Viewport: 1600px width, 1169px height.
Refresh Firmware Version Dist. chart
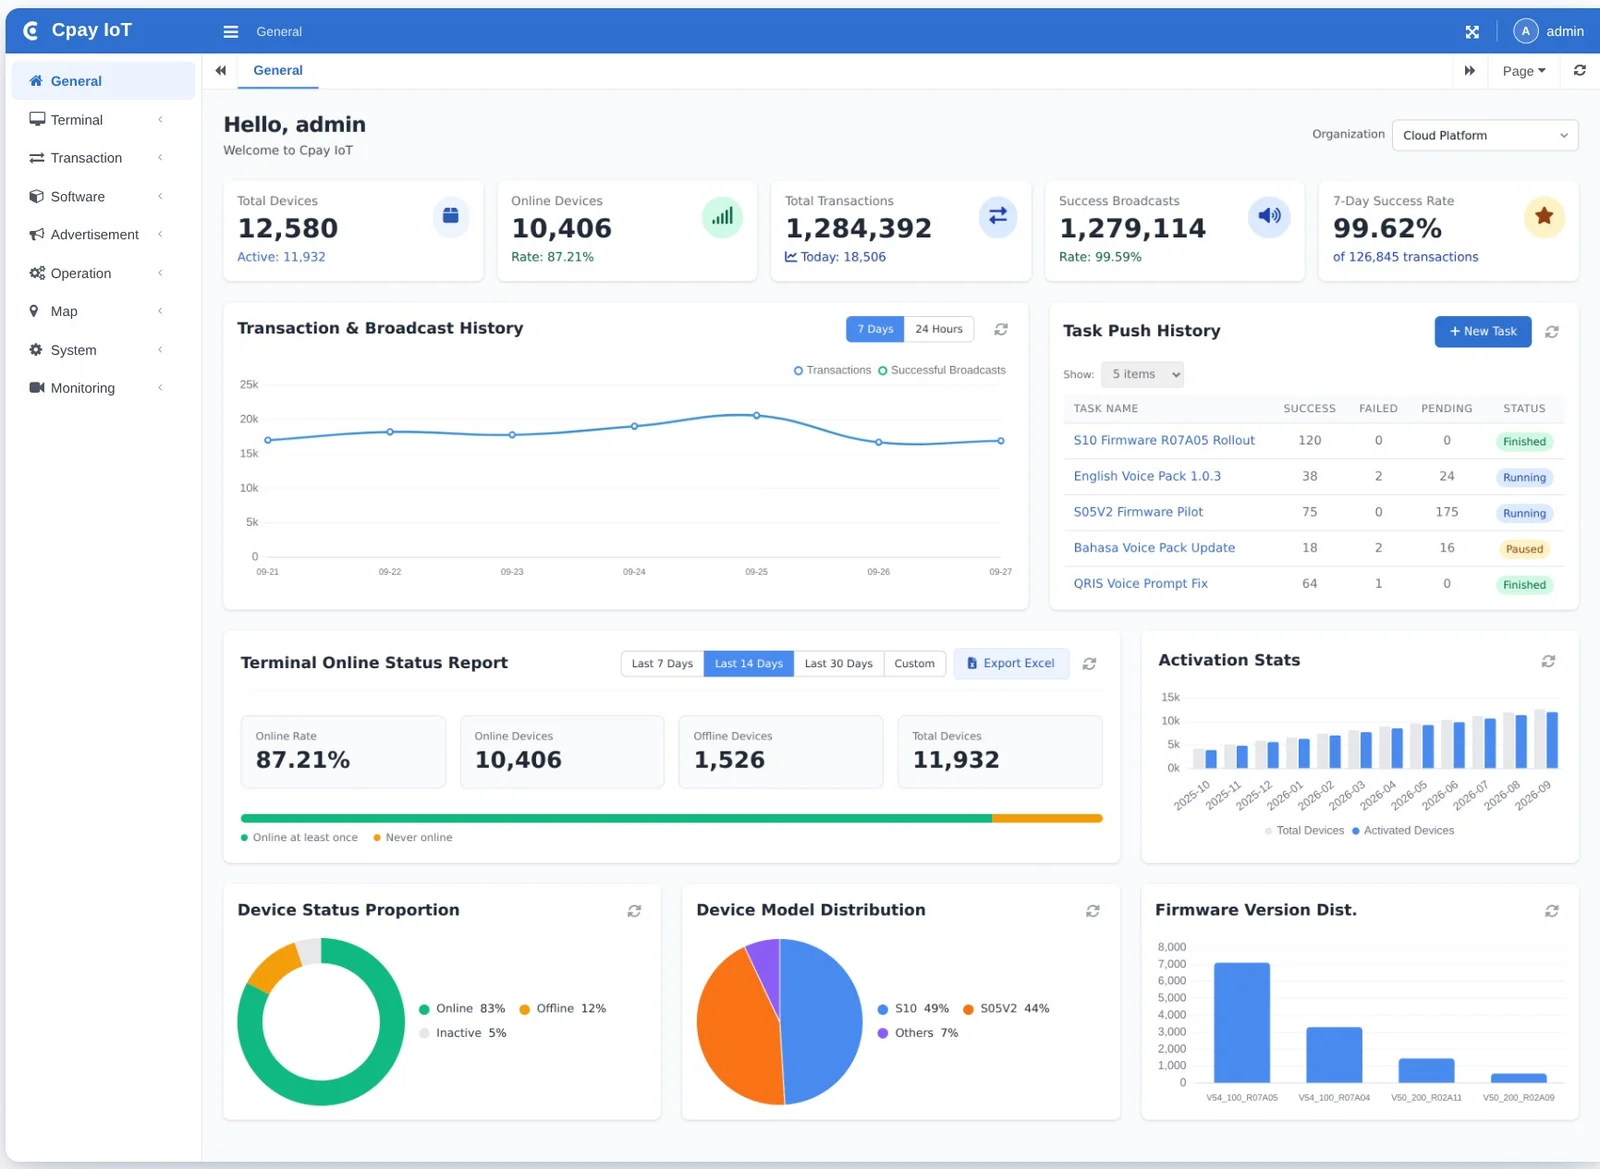pyautogui.click(x=1552, y=911)
